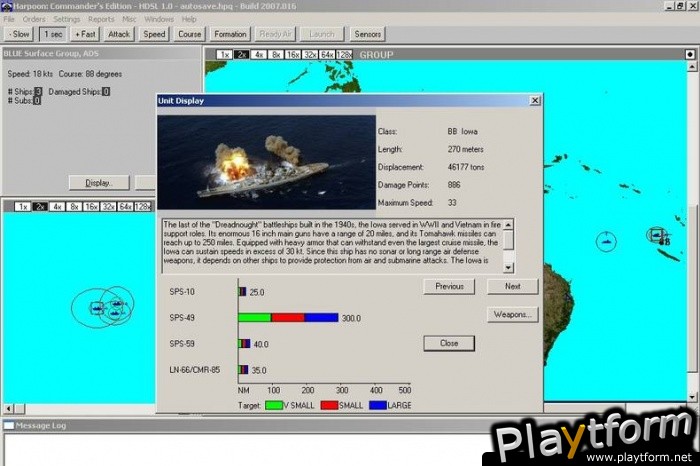Screen dimensions: 700x466
Task: Click the Message Log title icon
Action: click(9, 425)
